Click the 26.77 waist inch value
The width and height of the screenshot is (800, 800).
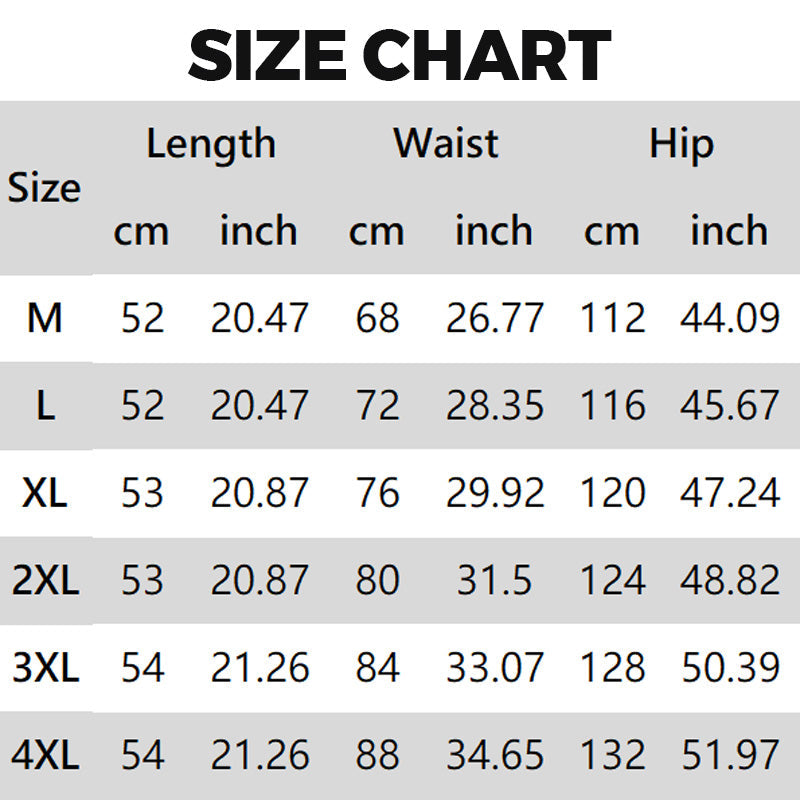494,318
